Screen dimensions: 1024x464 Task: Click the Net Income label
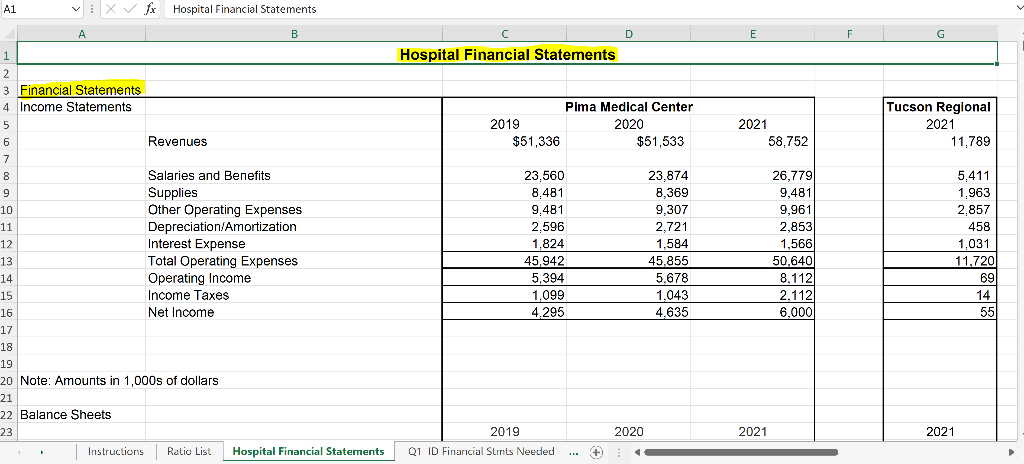pos(294,312)
